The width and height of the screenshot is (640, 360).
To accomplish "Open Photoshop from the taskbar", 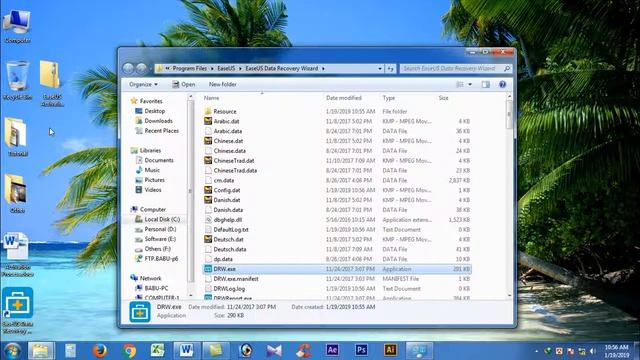I will pos(361,350).
